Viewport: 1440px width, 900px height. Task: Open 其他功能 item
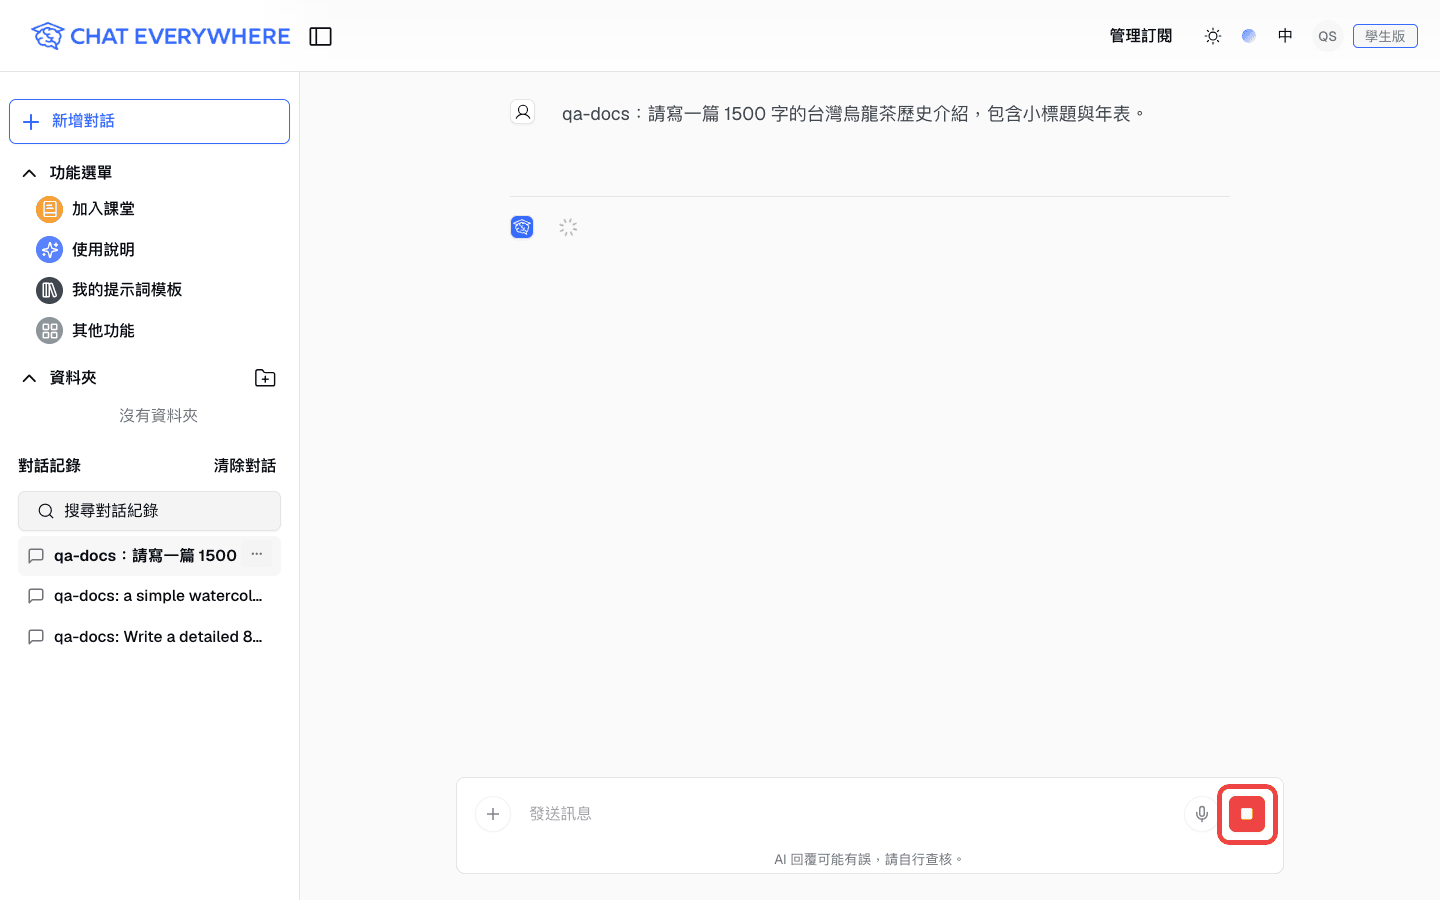(x=103, y=331)
